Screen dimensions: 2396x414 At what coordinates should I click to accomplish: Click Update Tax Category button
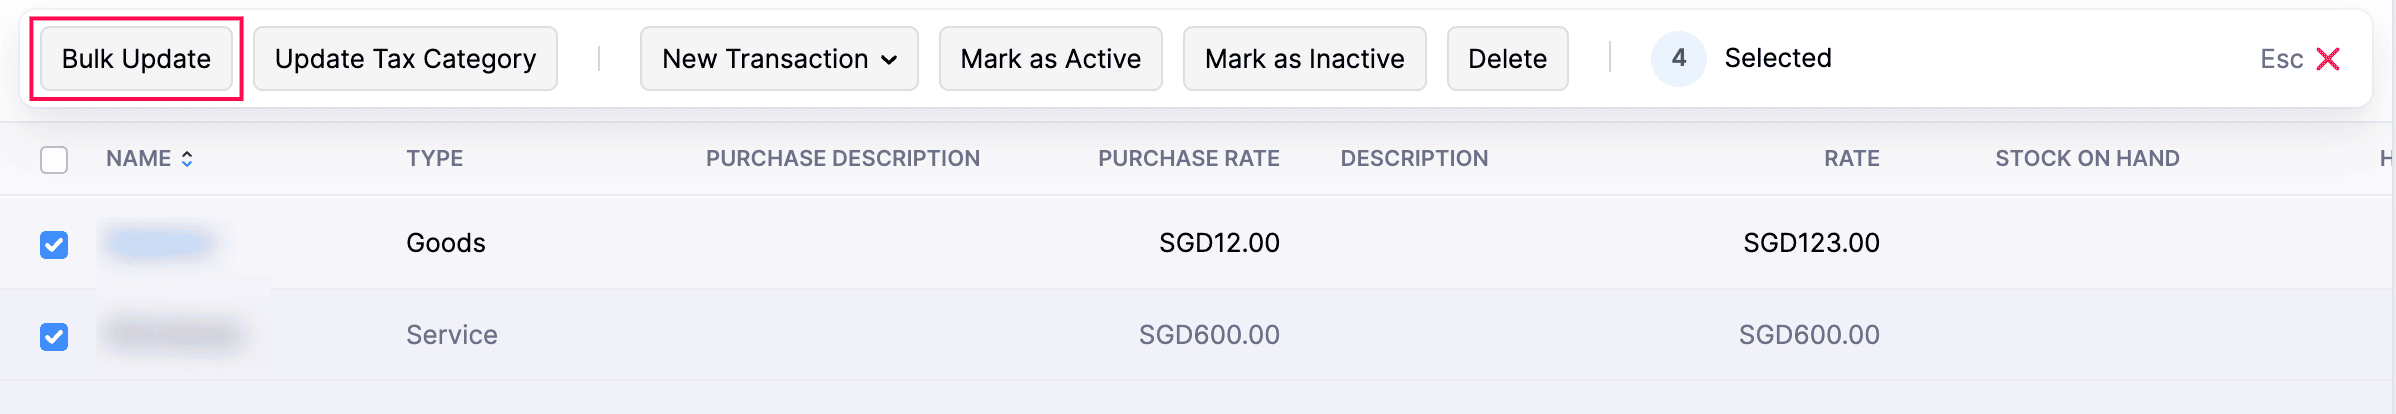pyautogui.click(x=405, y=59)
